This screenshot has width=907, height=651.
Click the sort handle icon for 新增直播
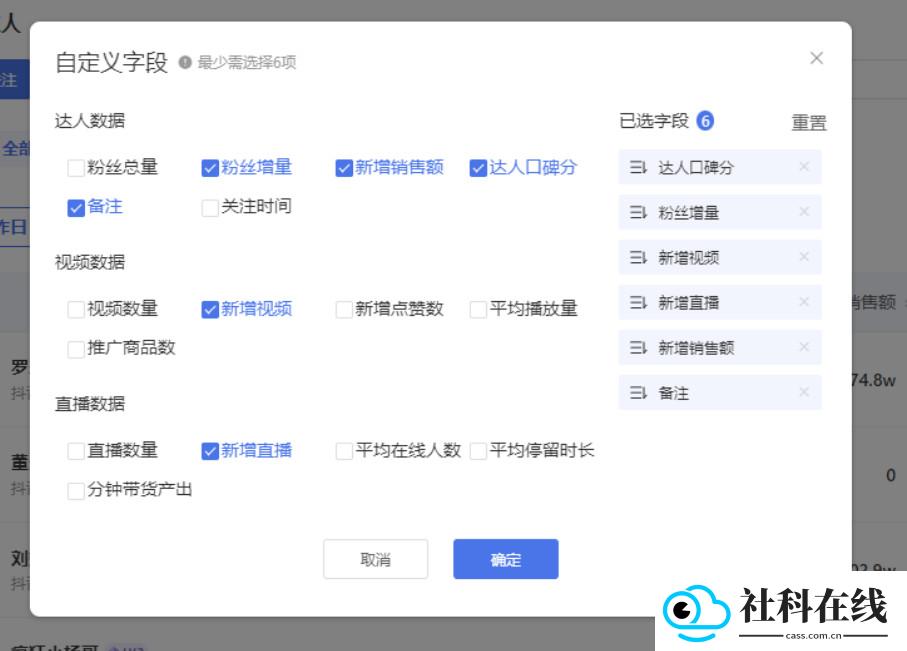point(638,303)
